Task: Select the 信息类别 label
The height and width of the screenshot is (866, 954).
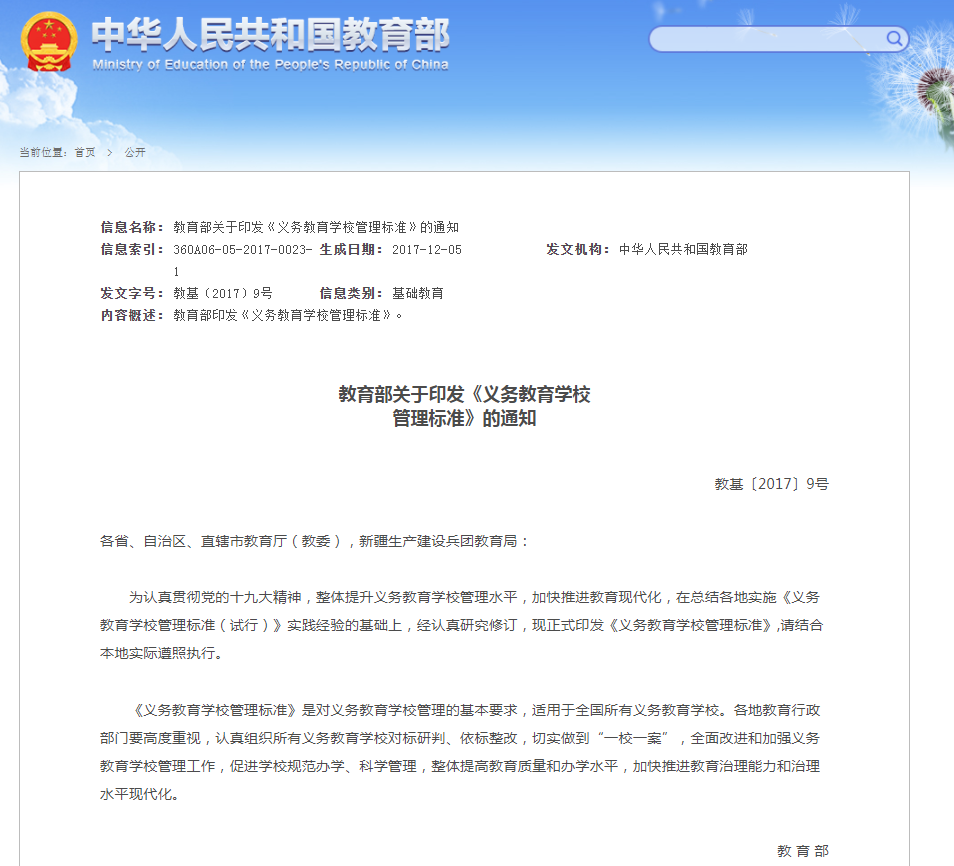Action: coord(351,293)
